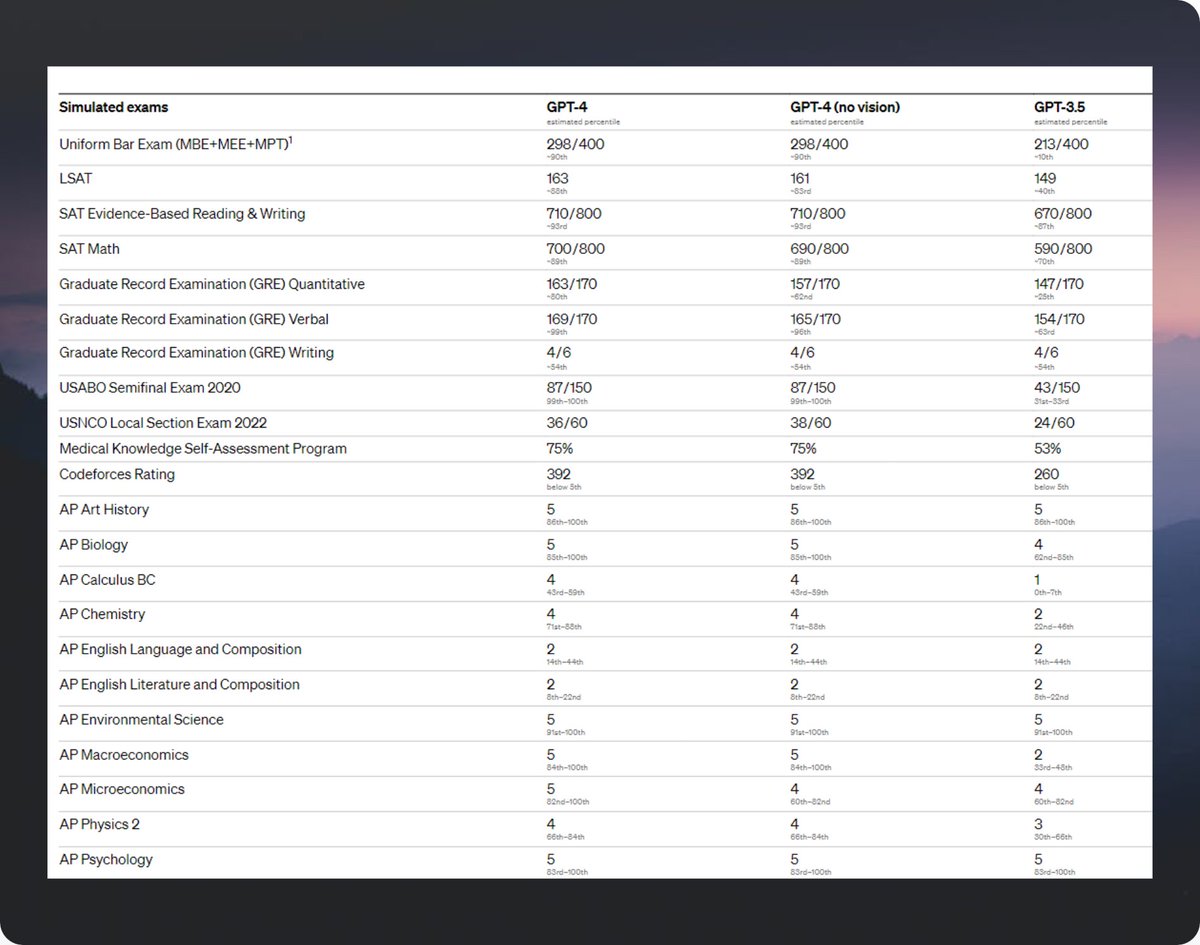Select the "670/800" SAT Reading score

tap(1063, 214)
